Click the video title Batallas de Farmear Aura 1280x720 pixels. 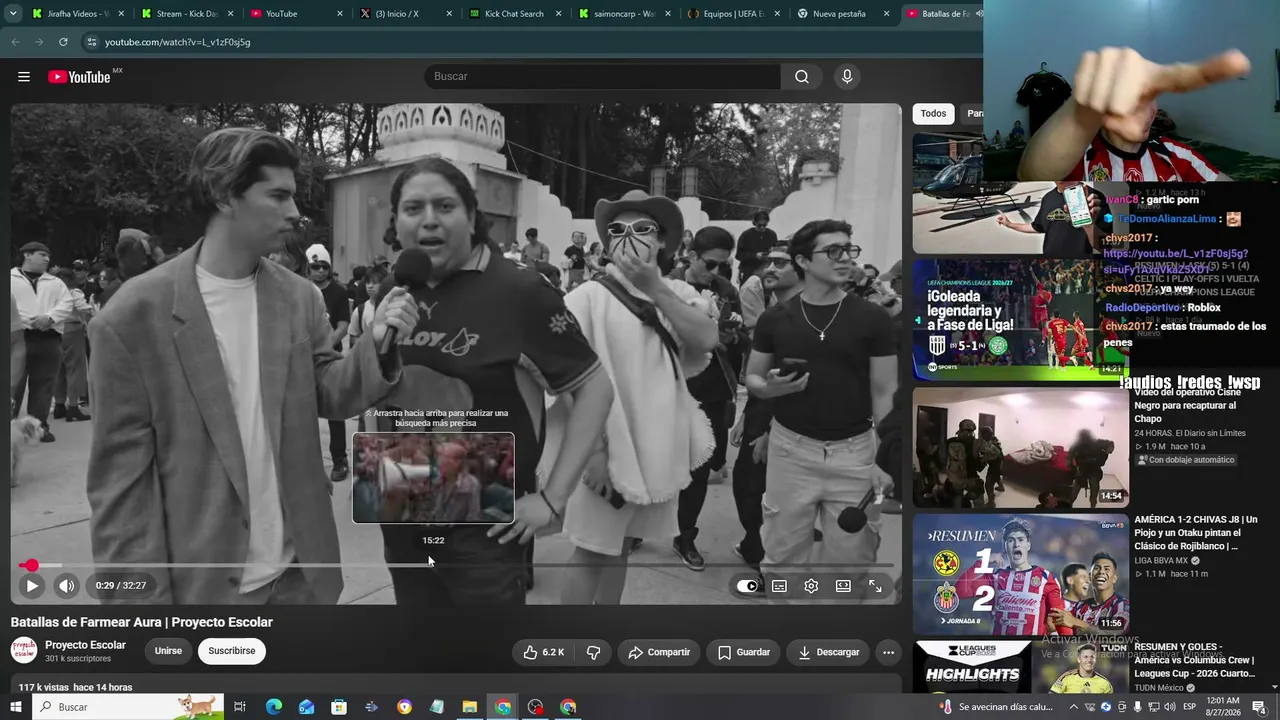(142, 622)
